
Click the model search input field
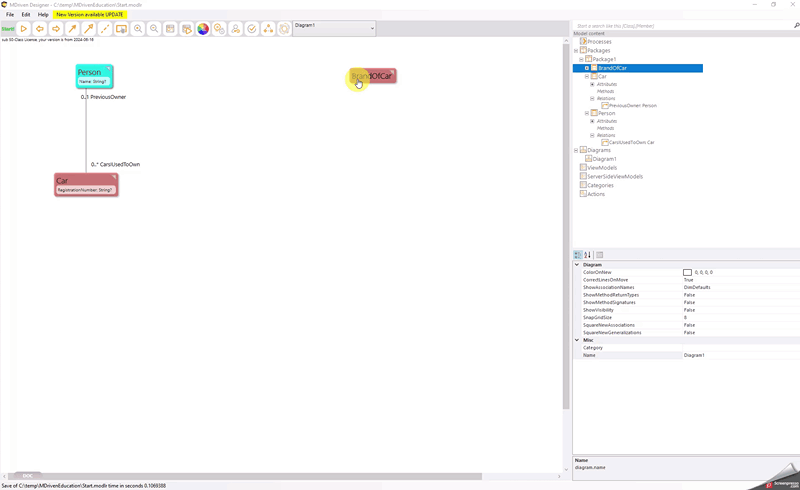pyautogui.click(x=680, y=25)
